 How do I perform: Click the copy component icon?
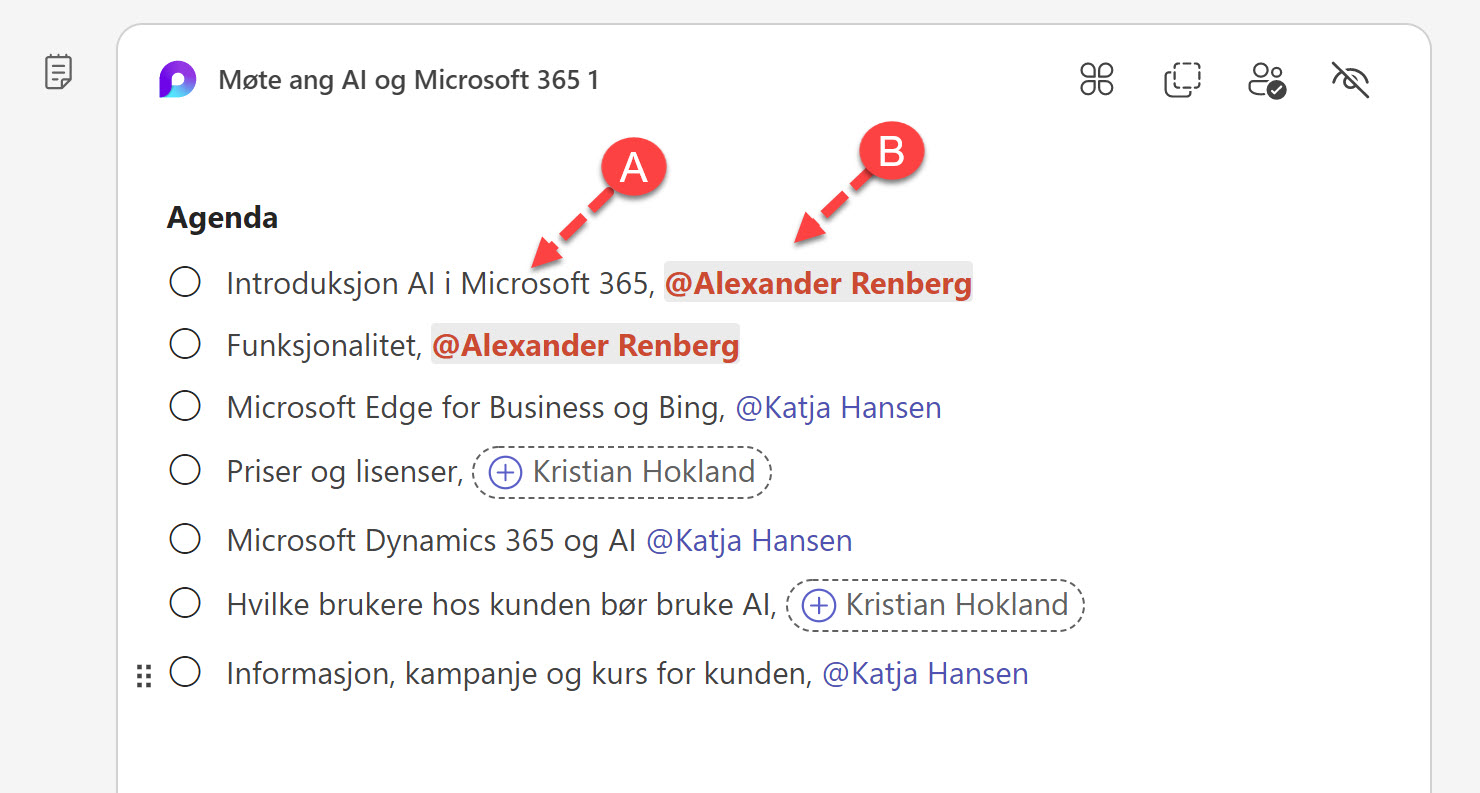click(1181, 80)
